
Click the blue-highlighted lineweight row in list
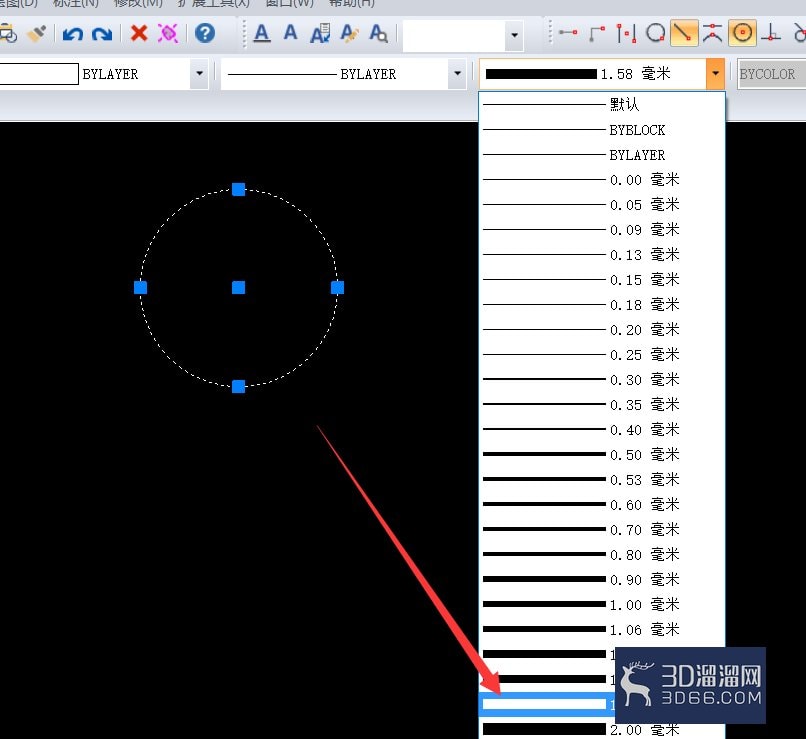(x=547, y=704)
